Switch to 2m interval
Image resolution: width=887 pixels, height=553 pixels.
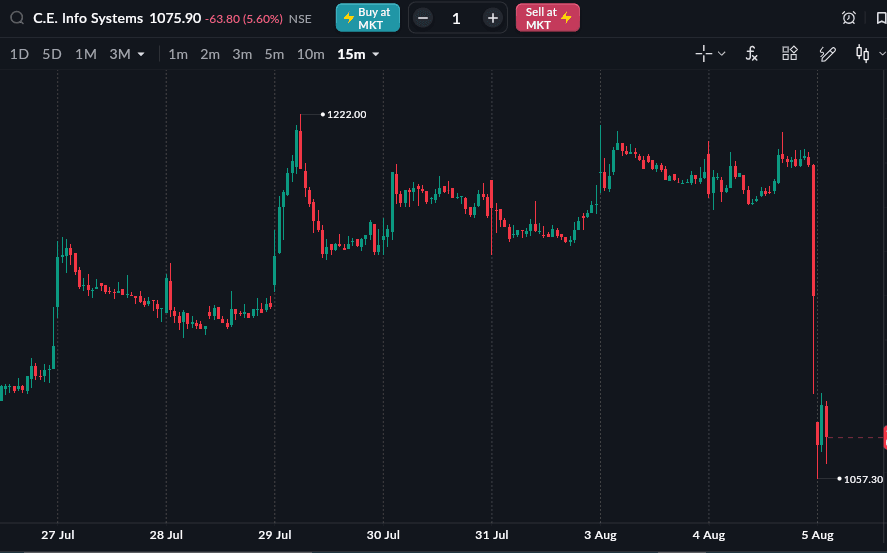(x=210, y=54)
